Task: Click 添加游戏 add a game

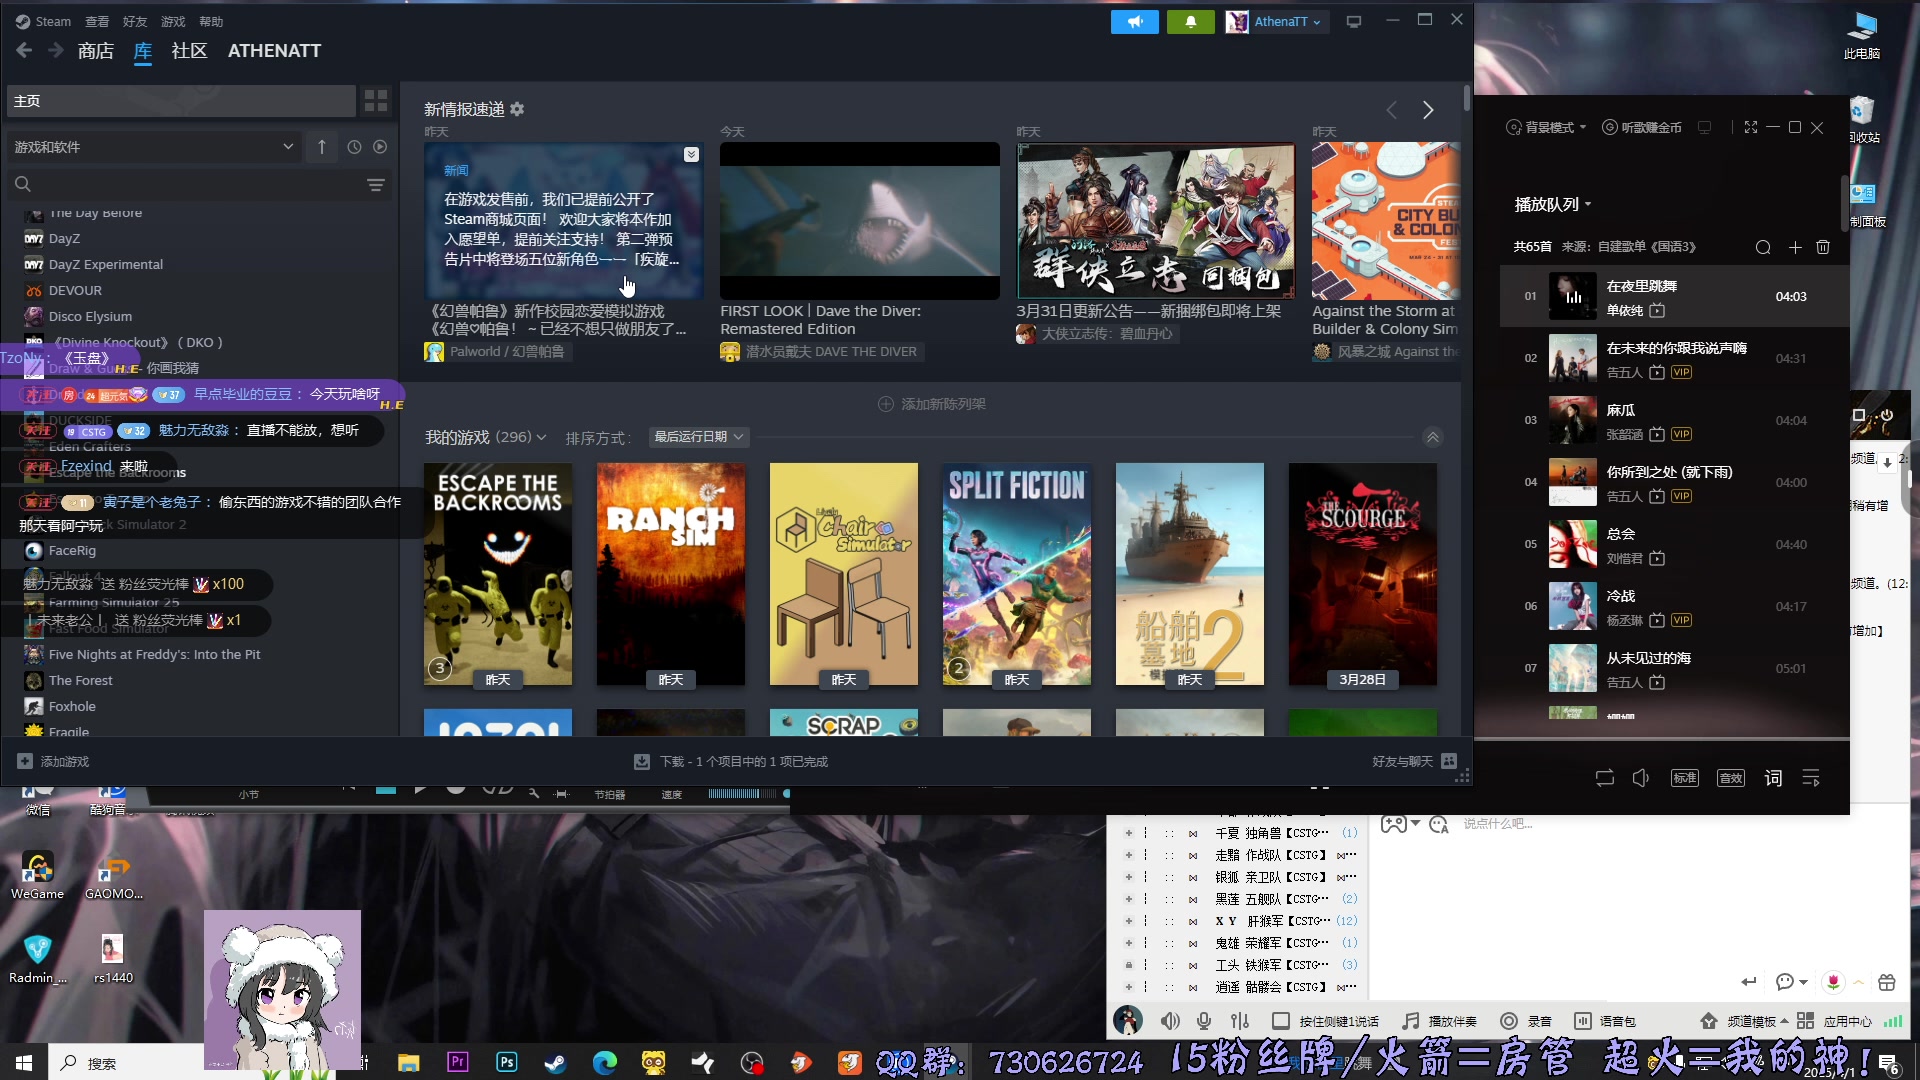Action: click(53, 762)
